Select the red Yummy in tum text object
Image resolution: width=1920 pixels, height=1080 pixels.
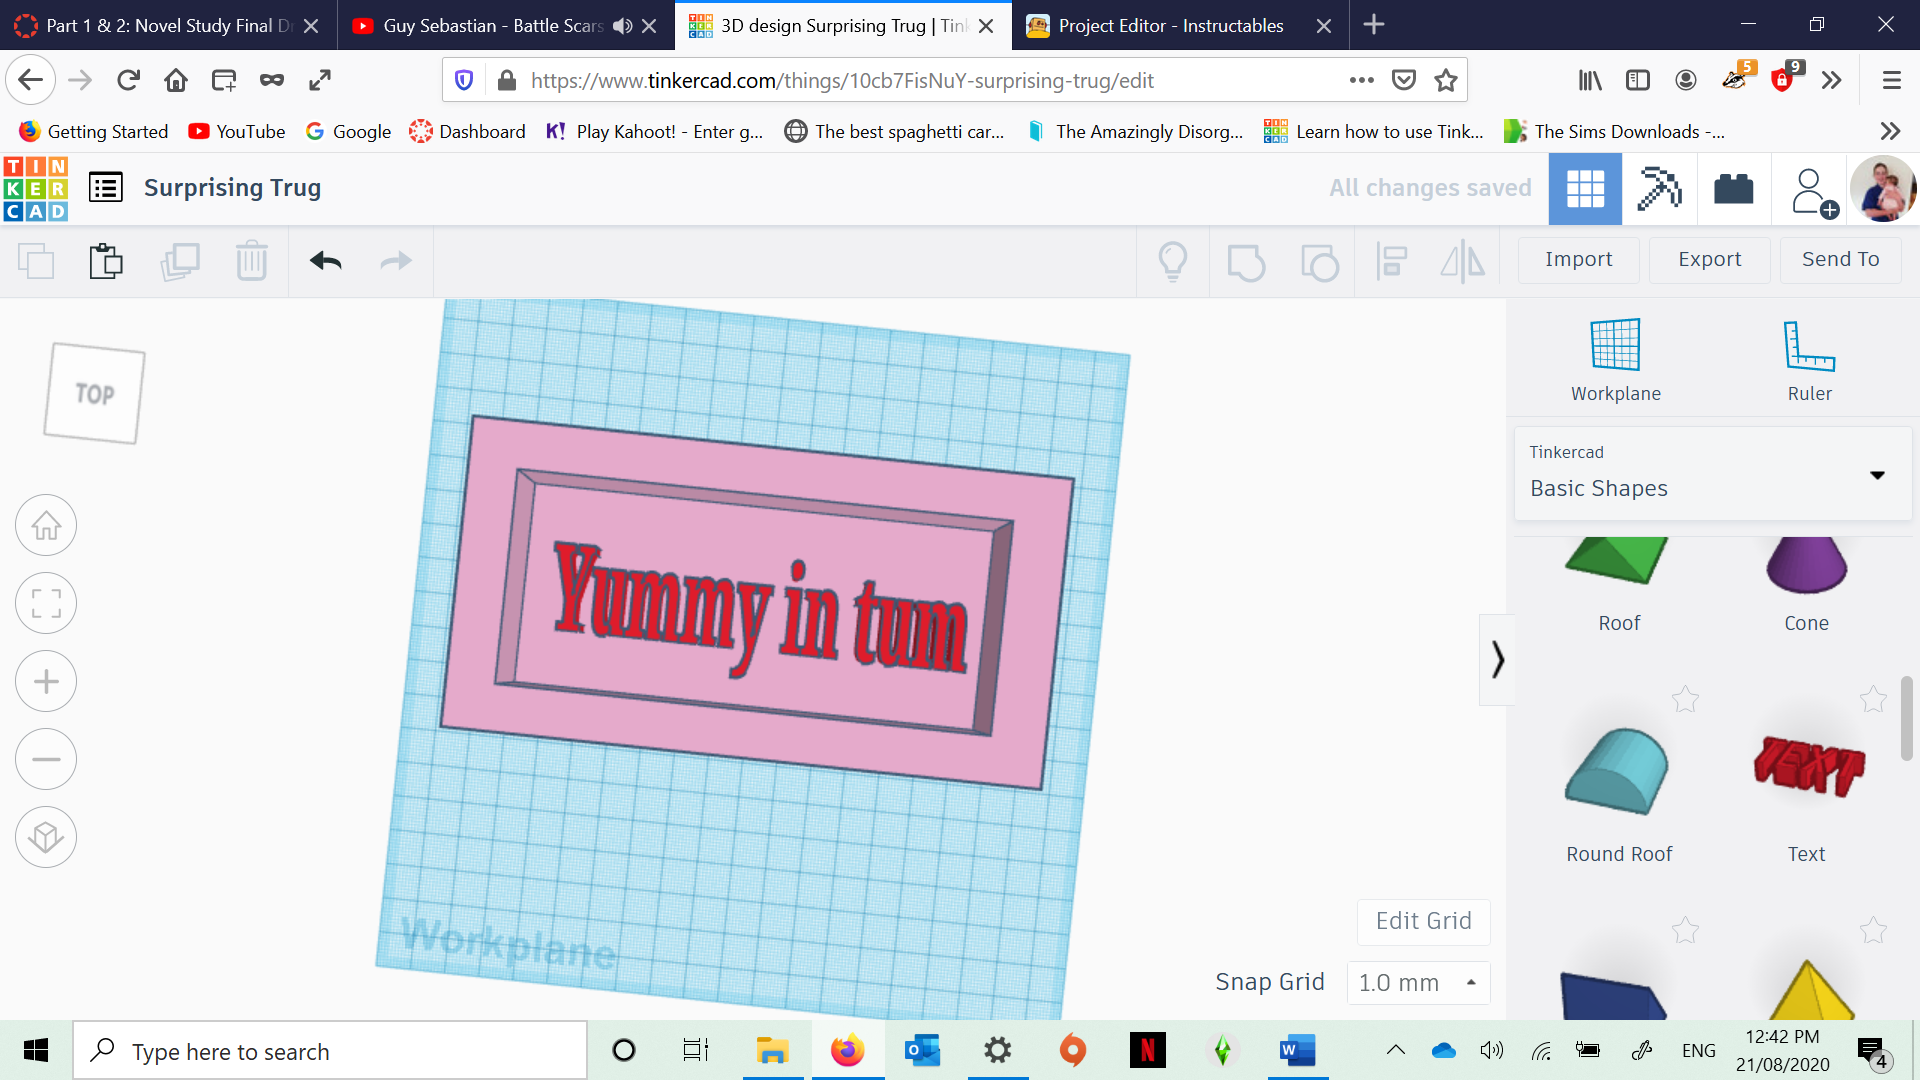click(760, 610)
